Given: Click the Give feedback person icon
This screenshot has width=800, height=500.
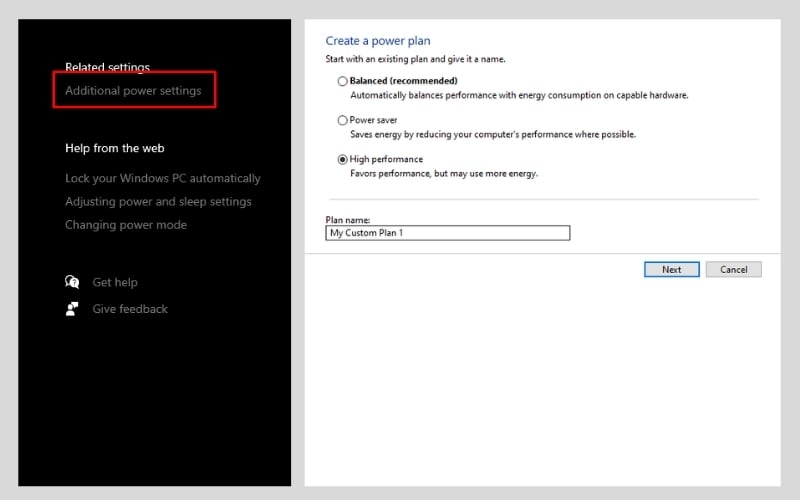Looking at the screenshot, I should tap(72, 309).
